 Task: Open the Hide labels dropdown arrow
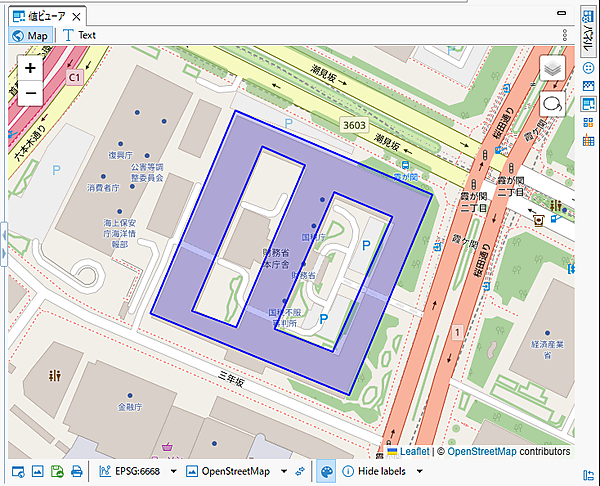point(419,471)
